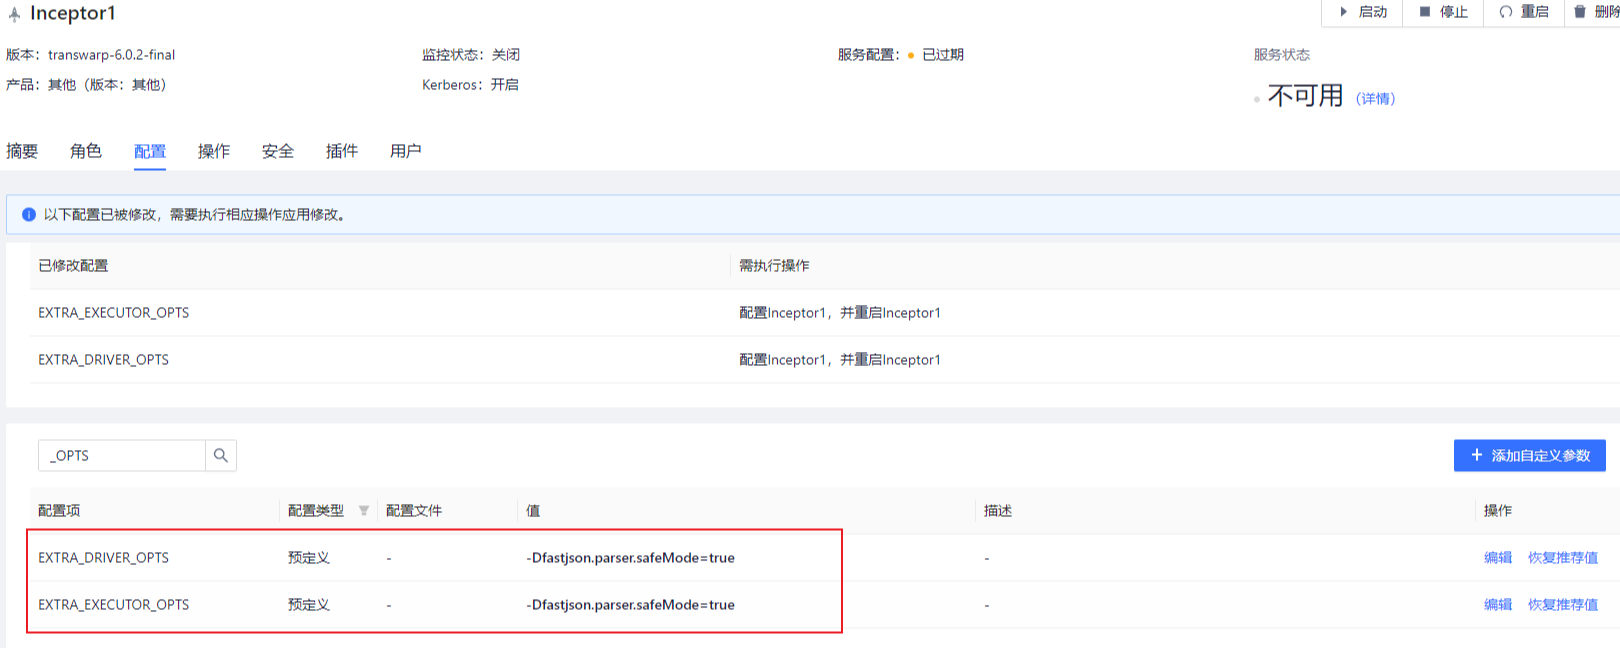The image size is (1620, 648).
Task: Stop the service with 停止 button
Action: coord(1444,12)
